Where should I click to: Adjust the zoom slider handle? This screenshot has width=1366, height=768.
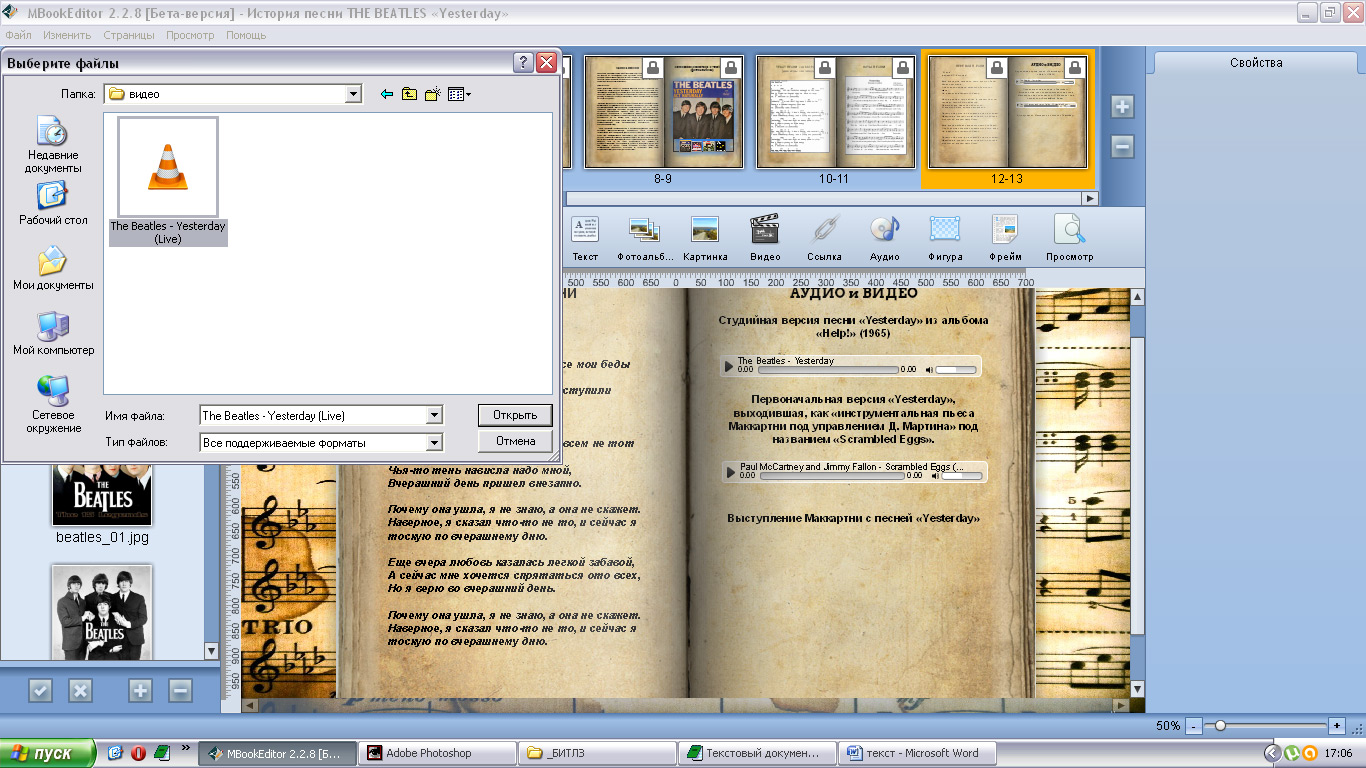click(x=1220, y=726)
